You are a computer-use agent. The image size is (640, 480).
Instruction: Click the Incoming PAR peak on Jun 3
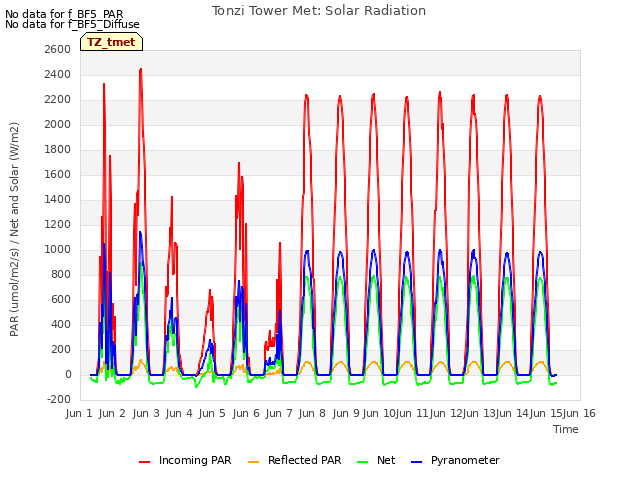(x=141, y=69)
